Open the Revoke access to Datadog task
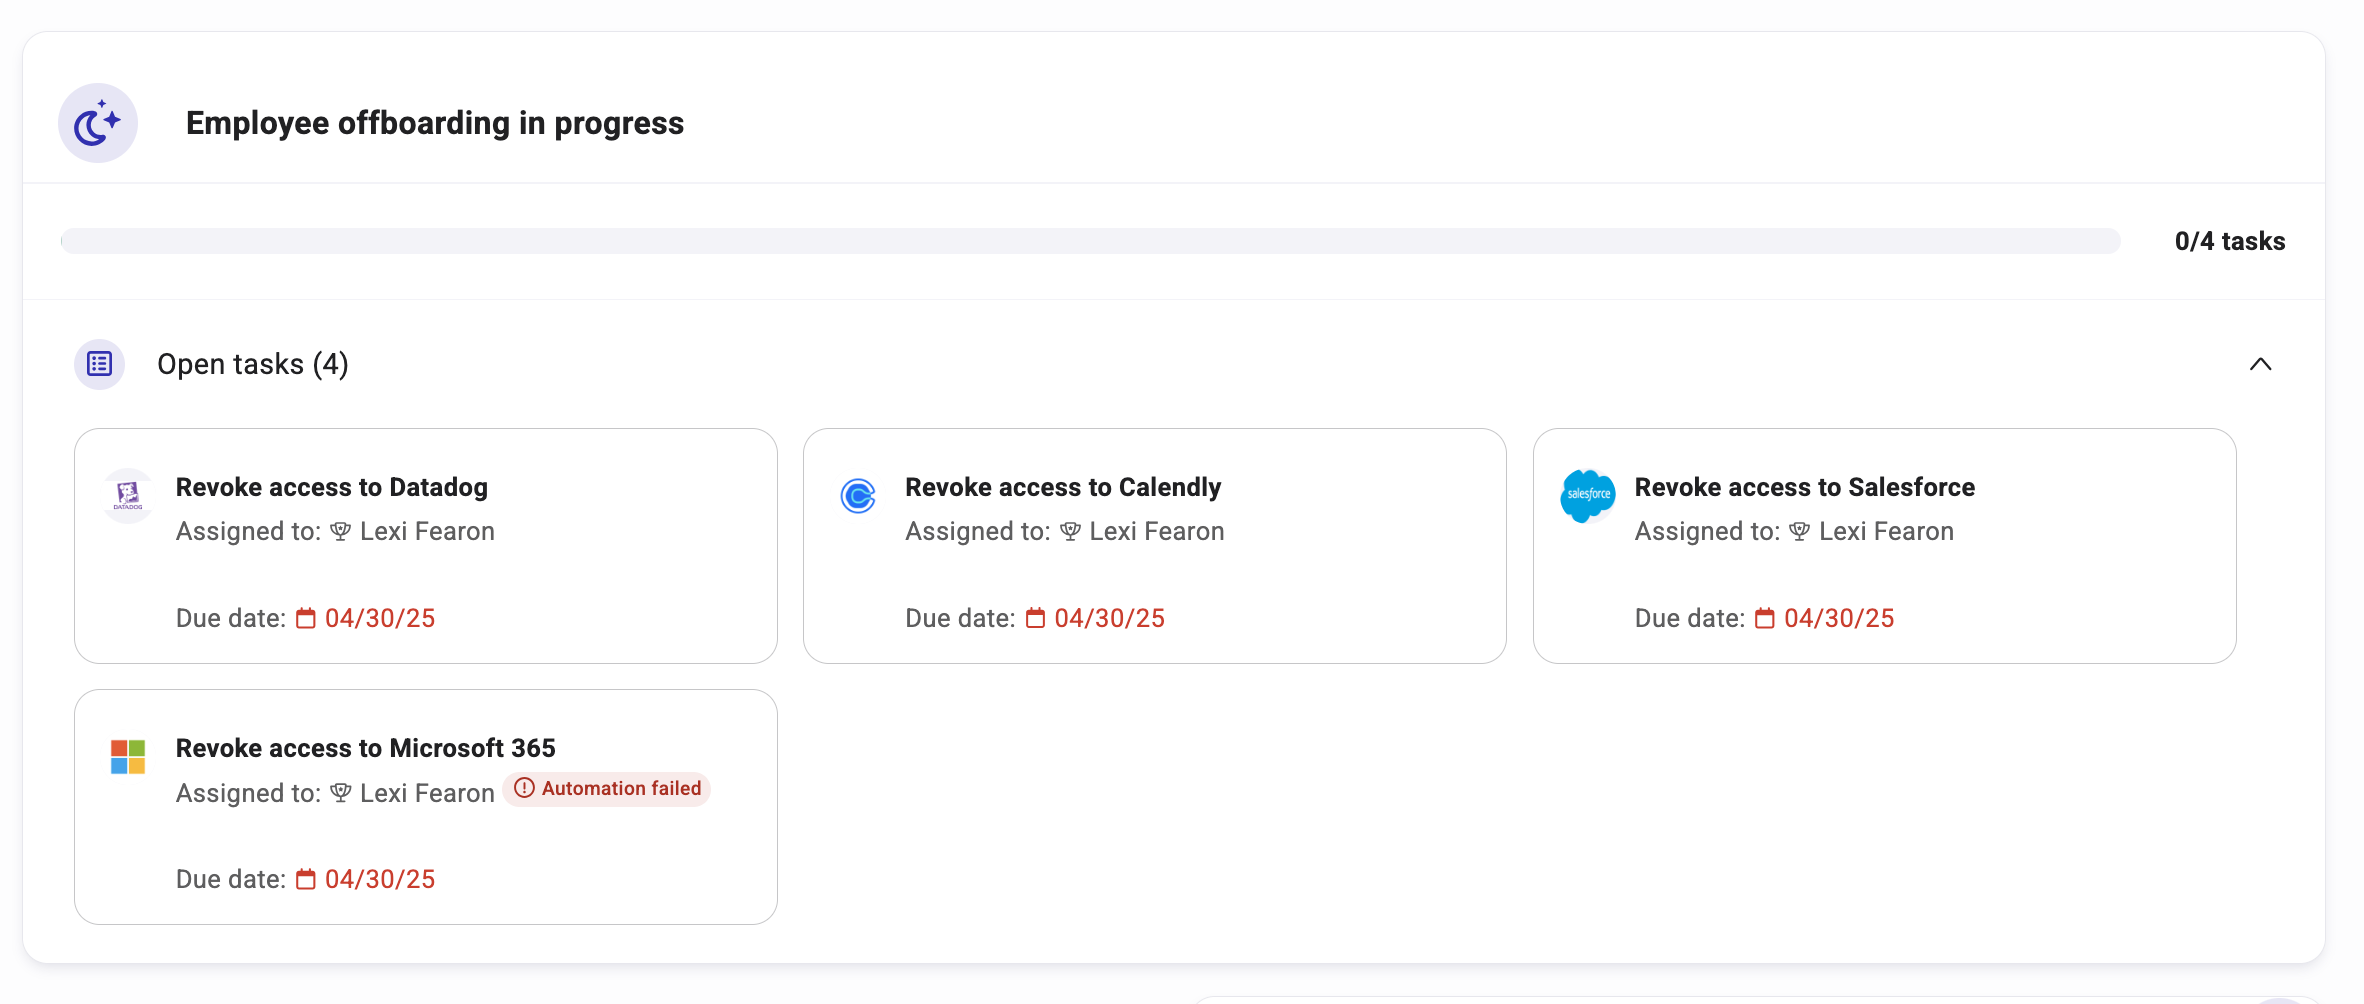 [332, 487]
